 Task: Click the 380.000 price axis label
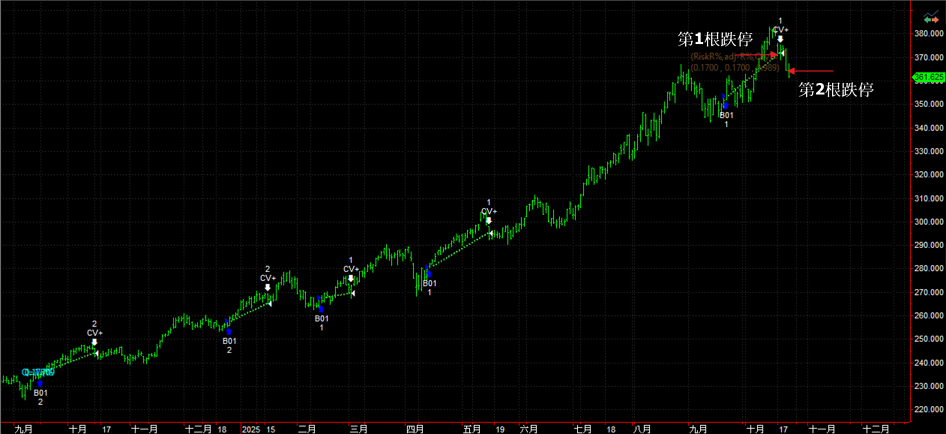[929, 34]
